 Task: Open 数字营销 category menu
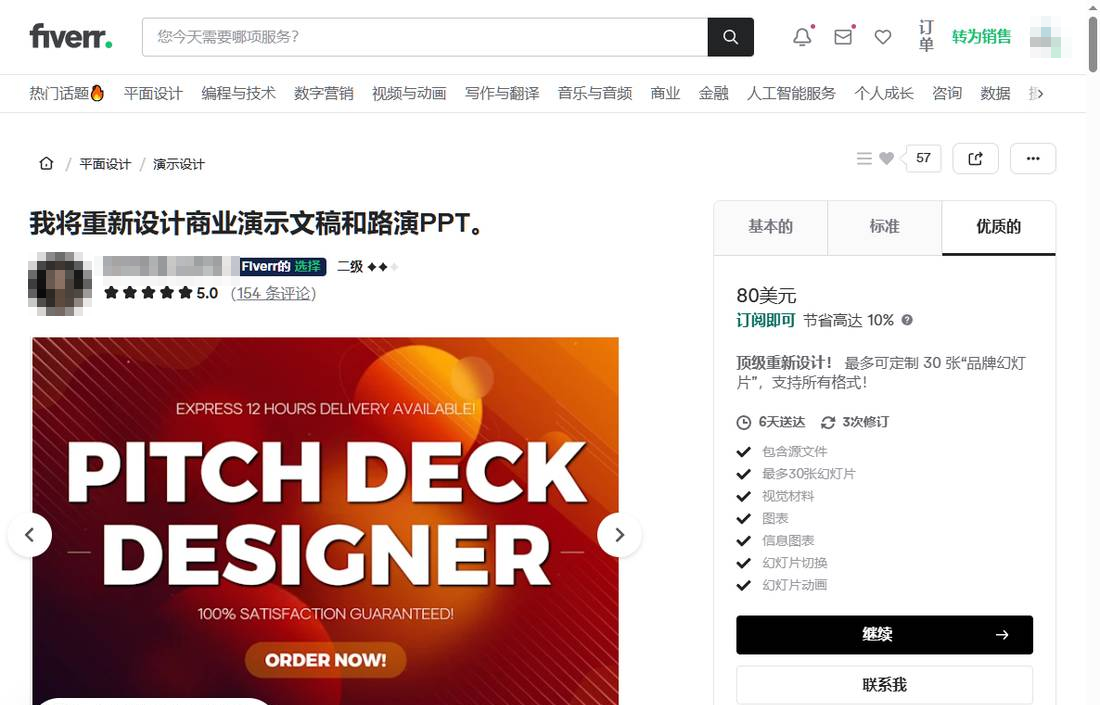coord(323,93)
